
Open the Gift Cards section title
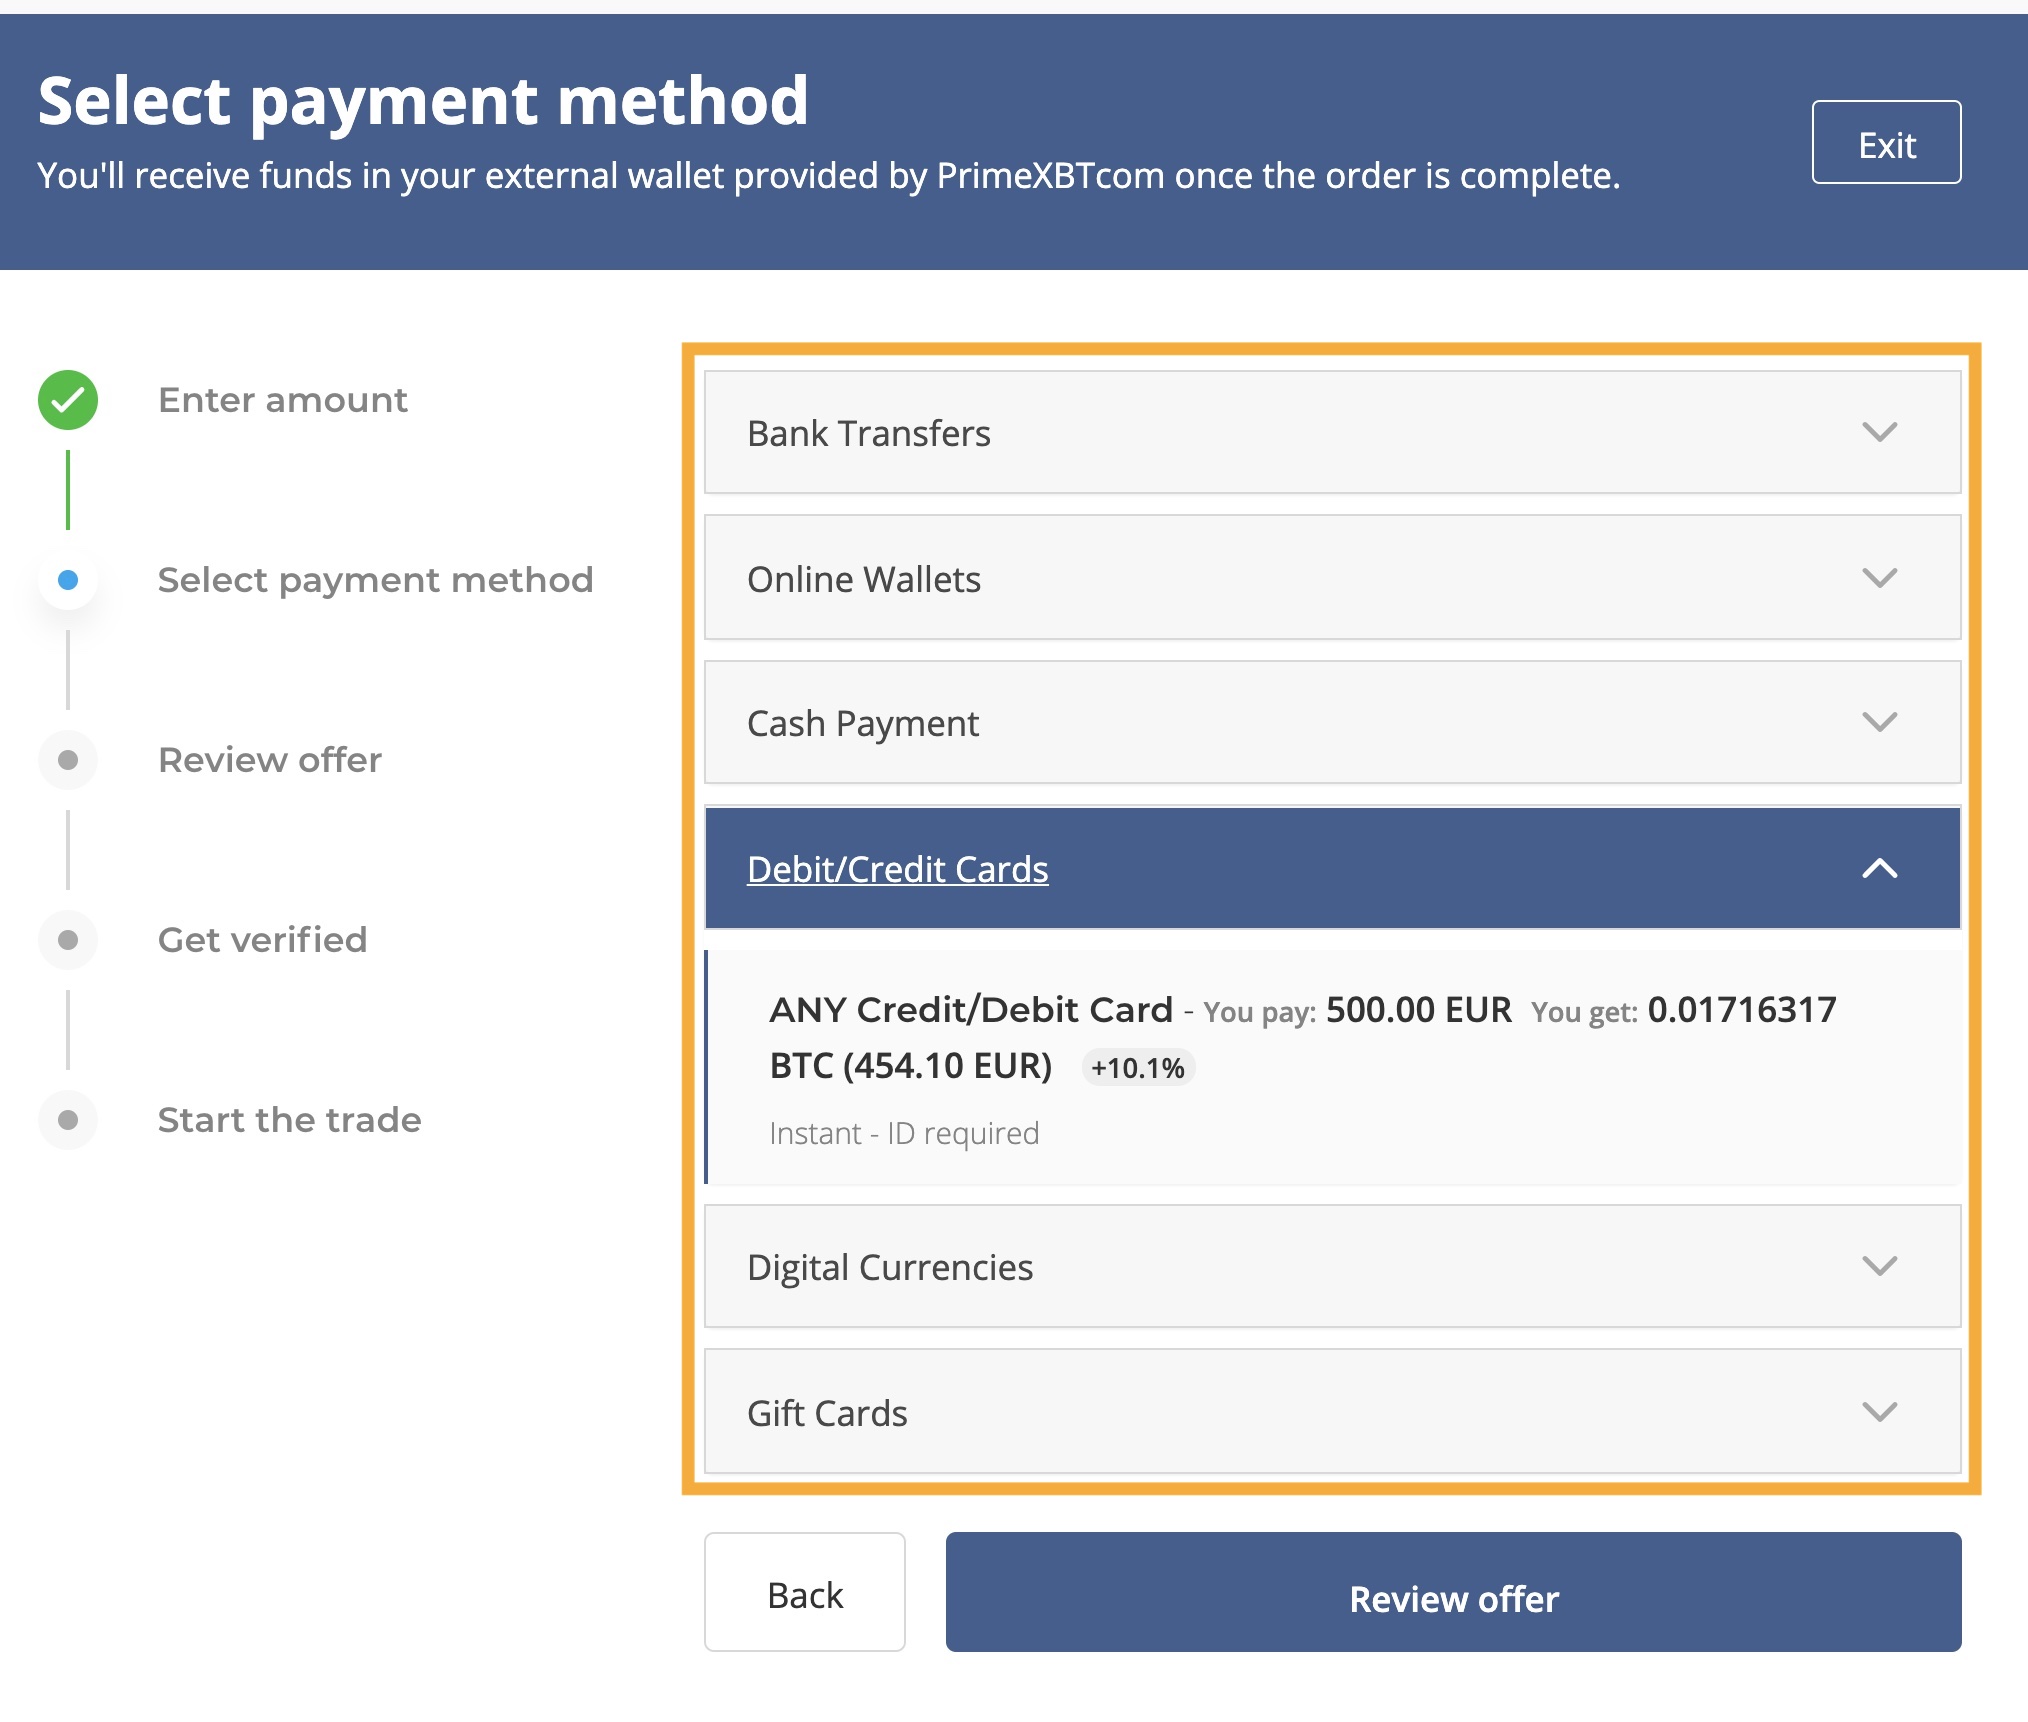(827, 1413)
